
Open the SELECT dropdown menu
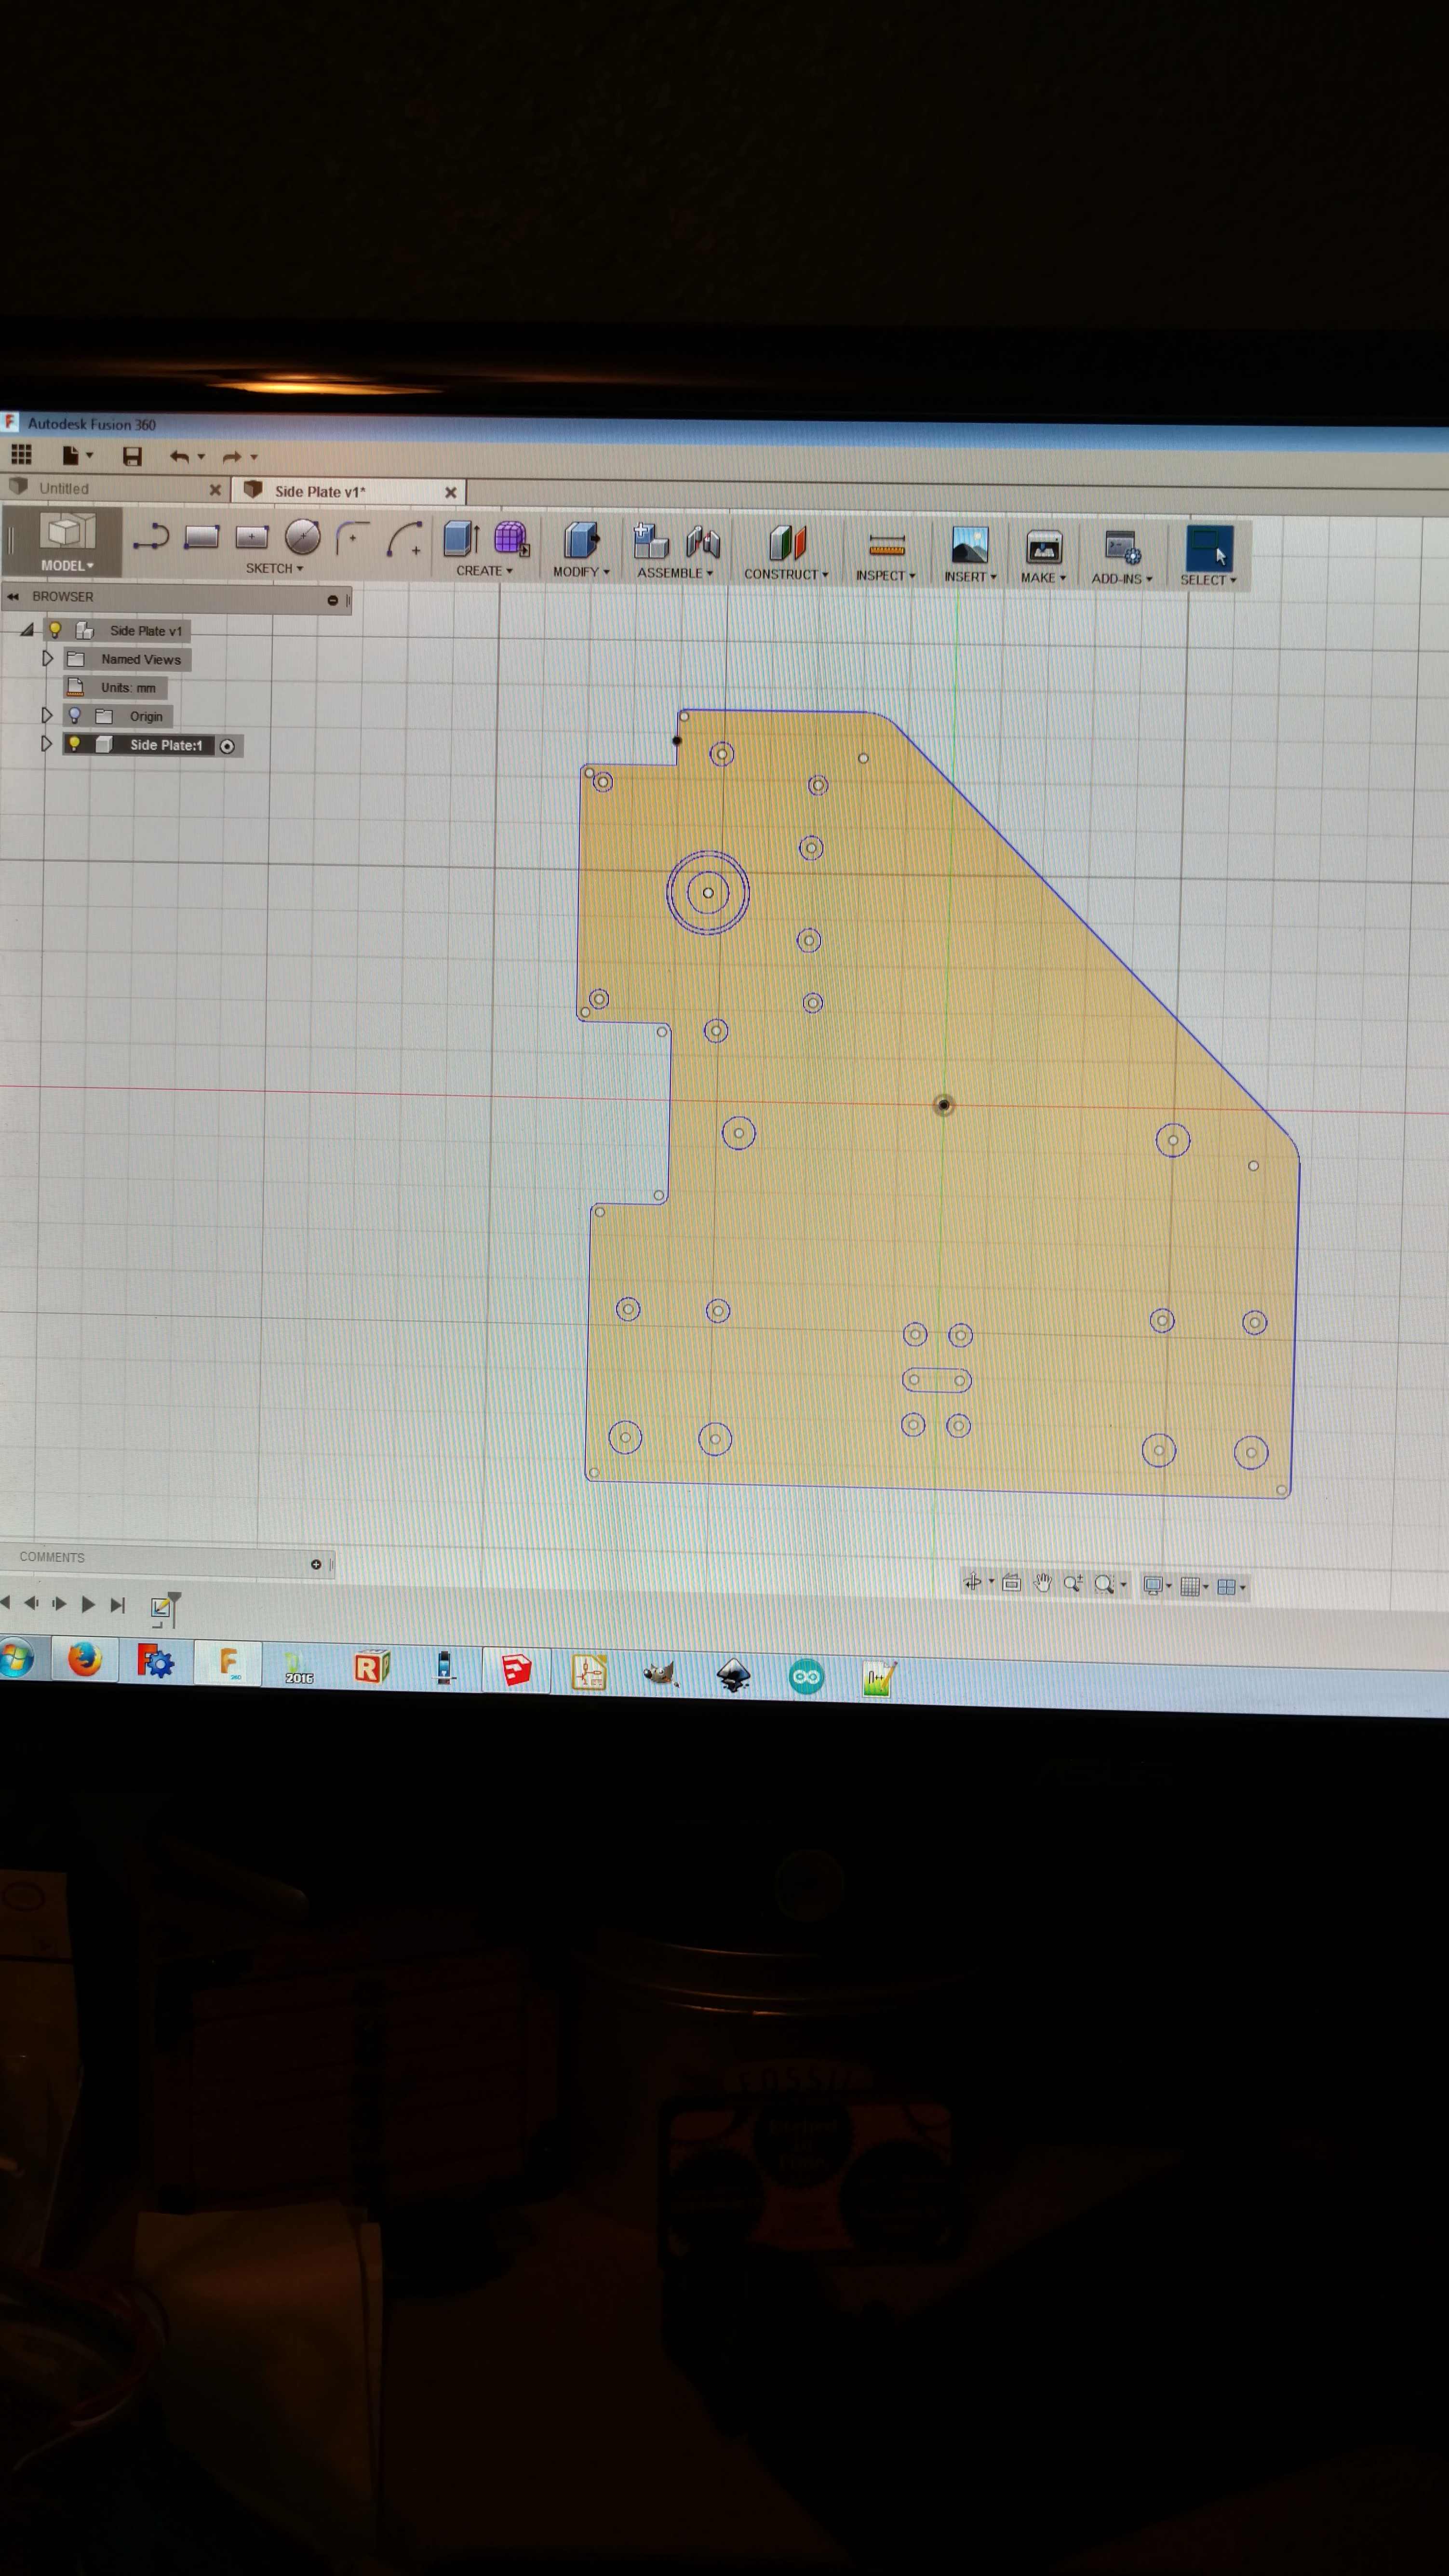(x=1208, y=580)
